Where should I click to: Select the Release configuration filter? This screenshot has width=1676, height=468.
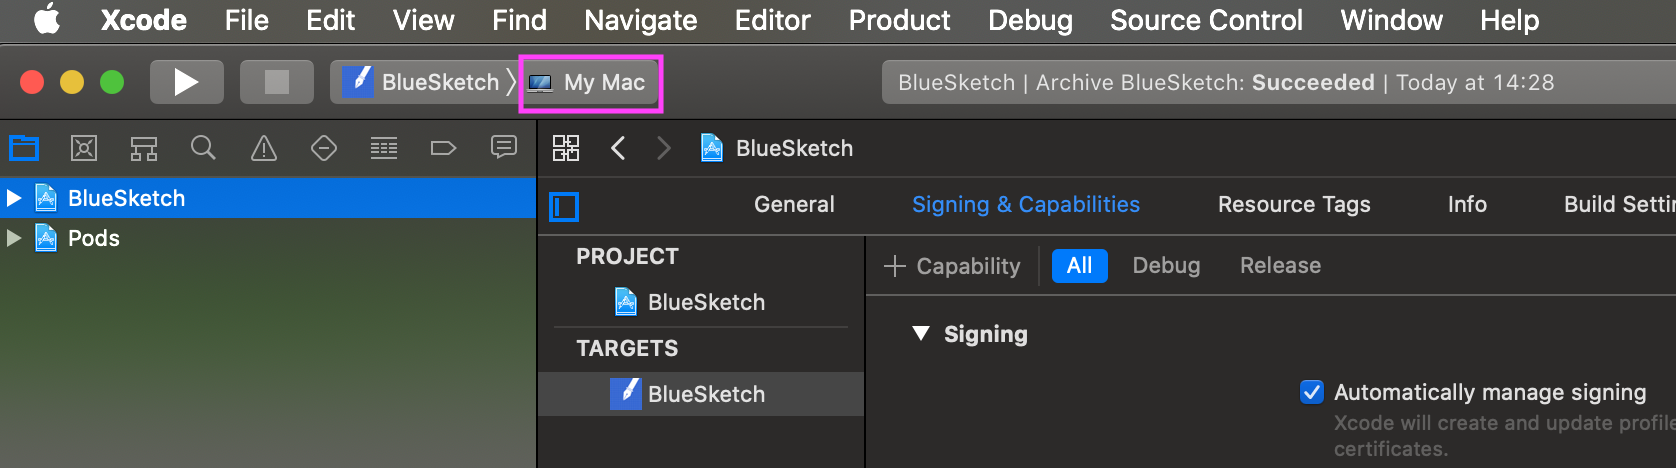point(1280,266)
